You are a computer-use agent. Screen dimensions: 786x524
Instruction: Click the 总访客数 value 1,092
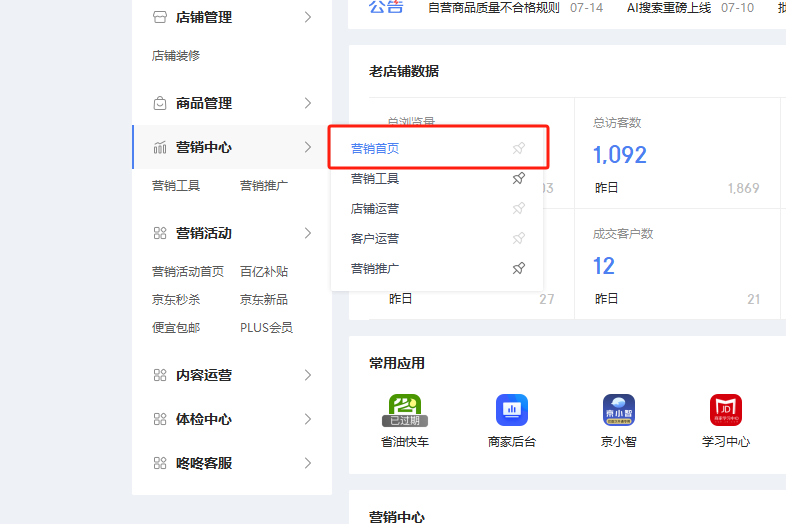click(x=620, y=155)
